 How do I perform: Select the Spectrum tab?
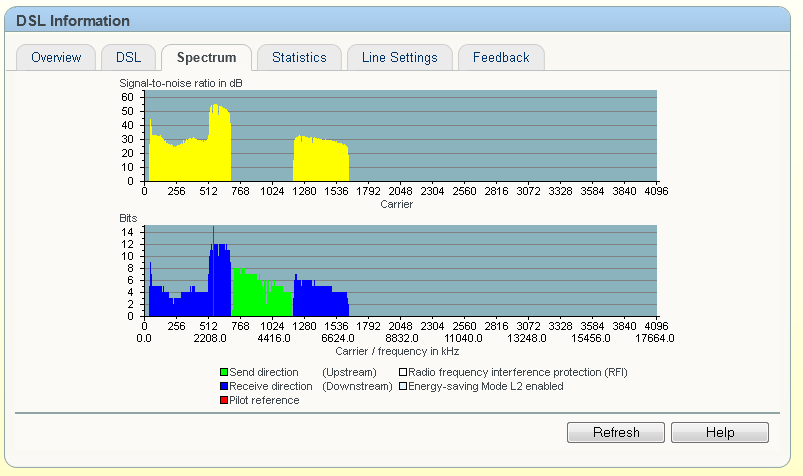tap(206, 58)
